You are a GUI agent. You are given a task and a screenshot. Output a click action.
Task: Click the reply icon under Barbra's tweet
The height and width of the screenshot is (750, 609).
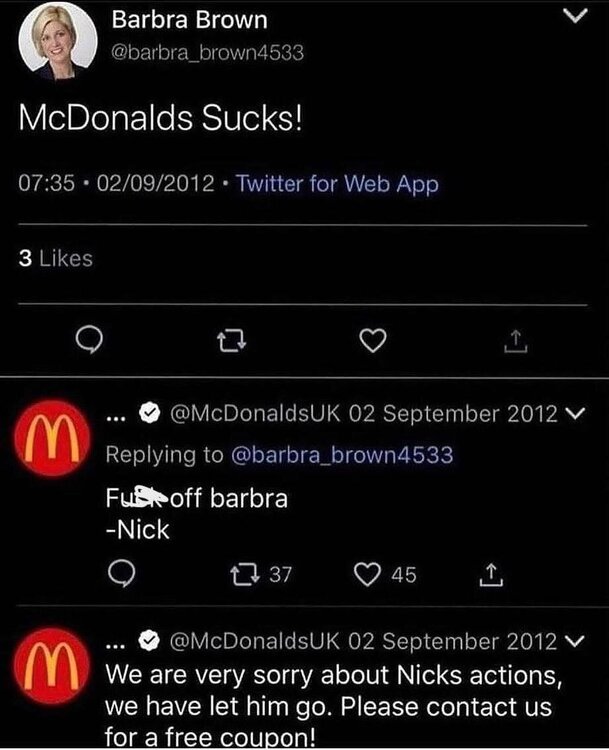pos(88,343)
